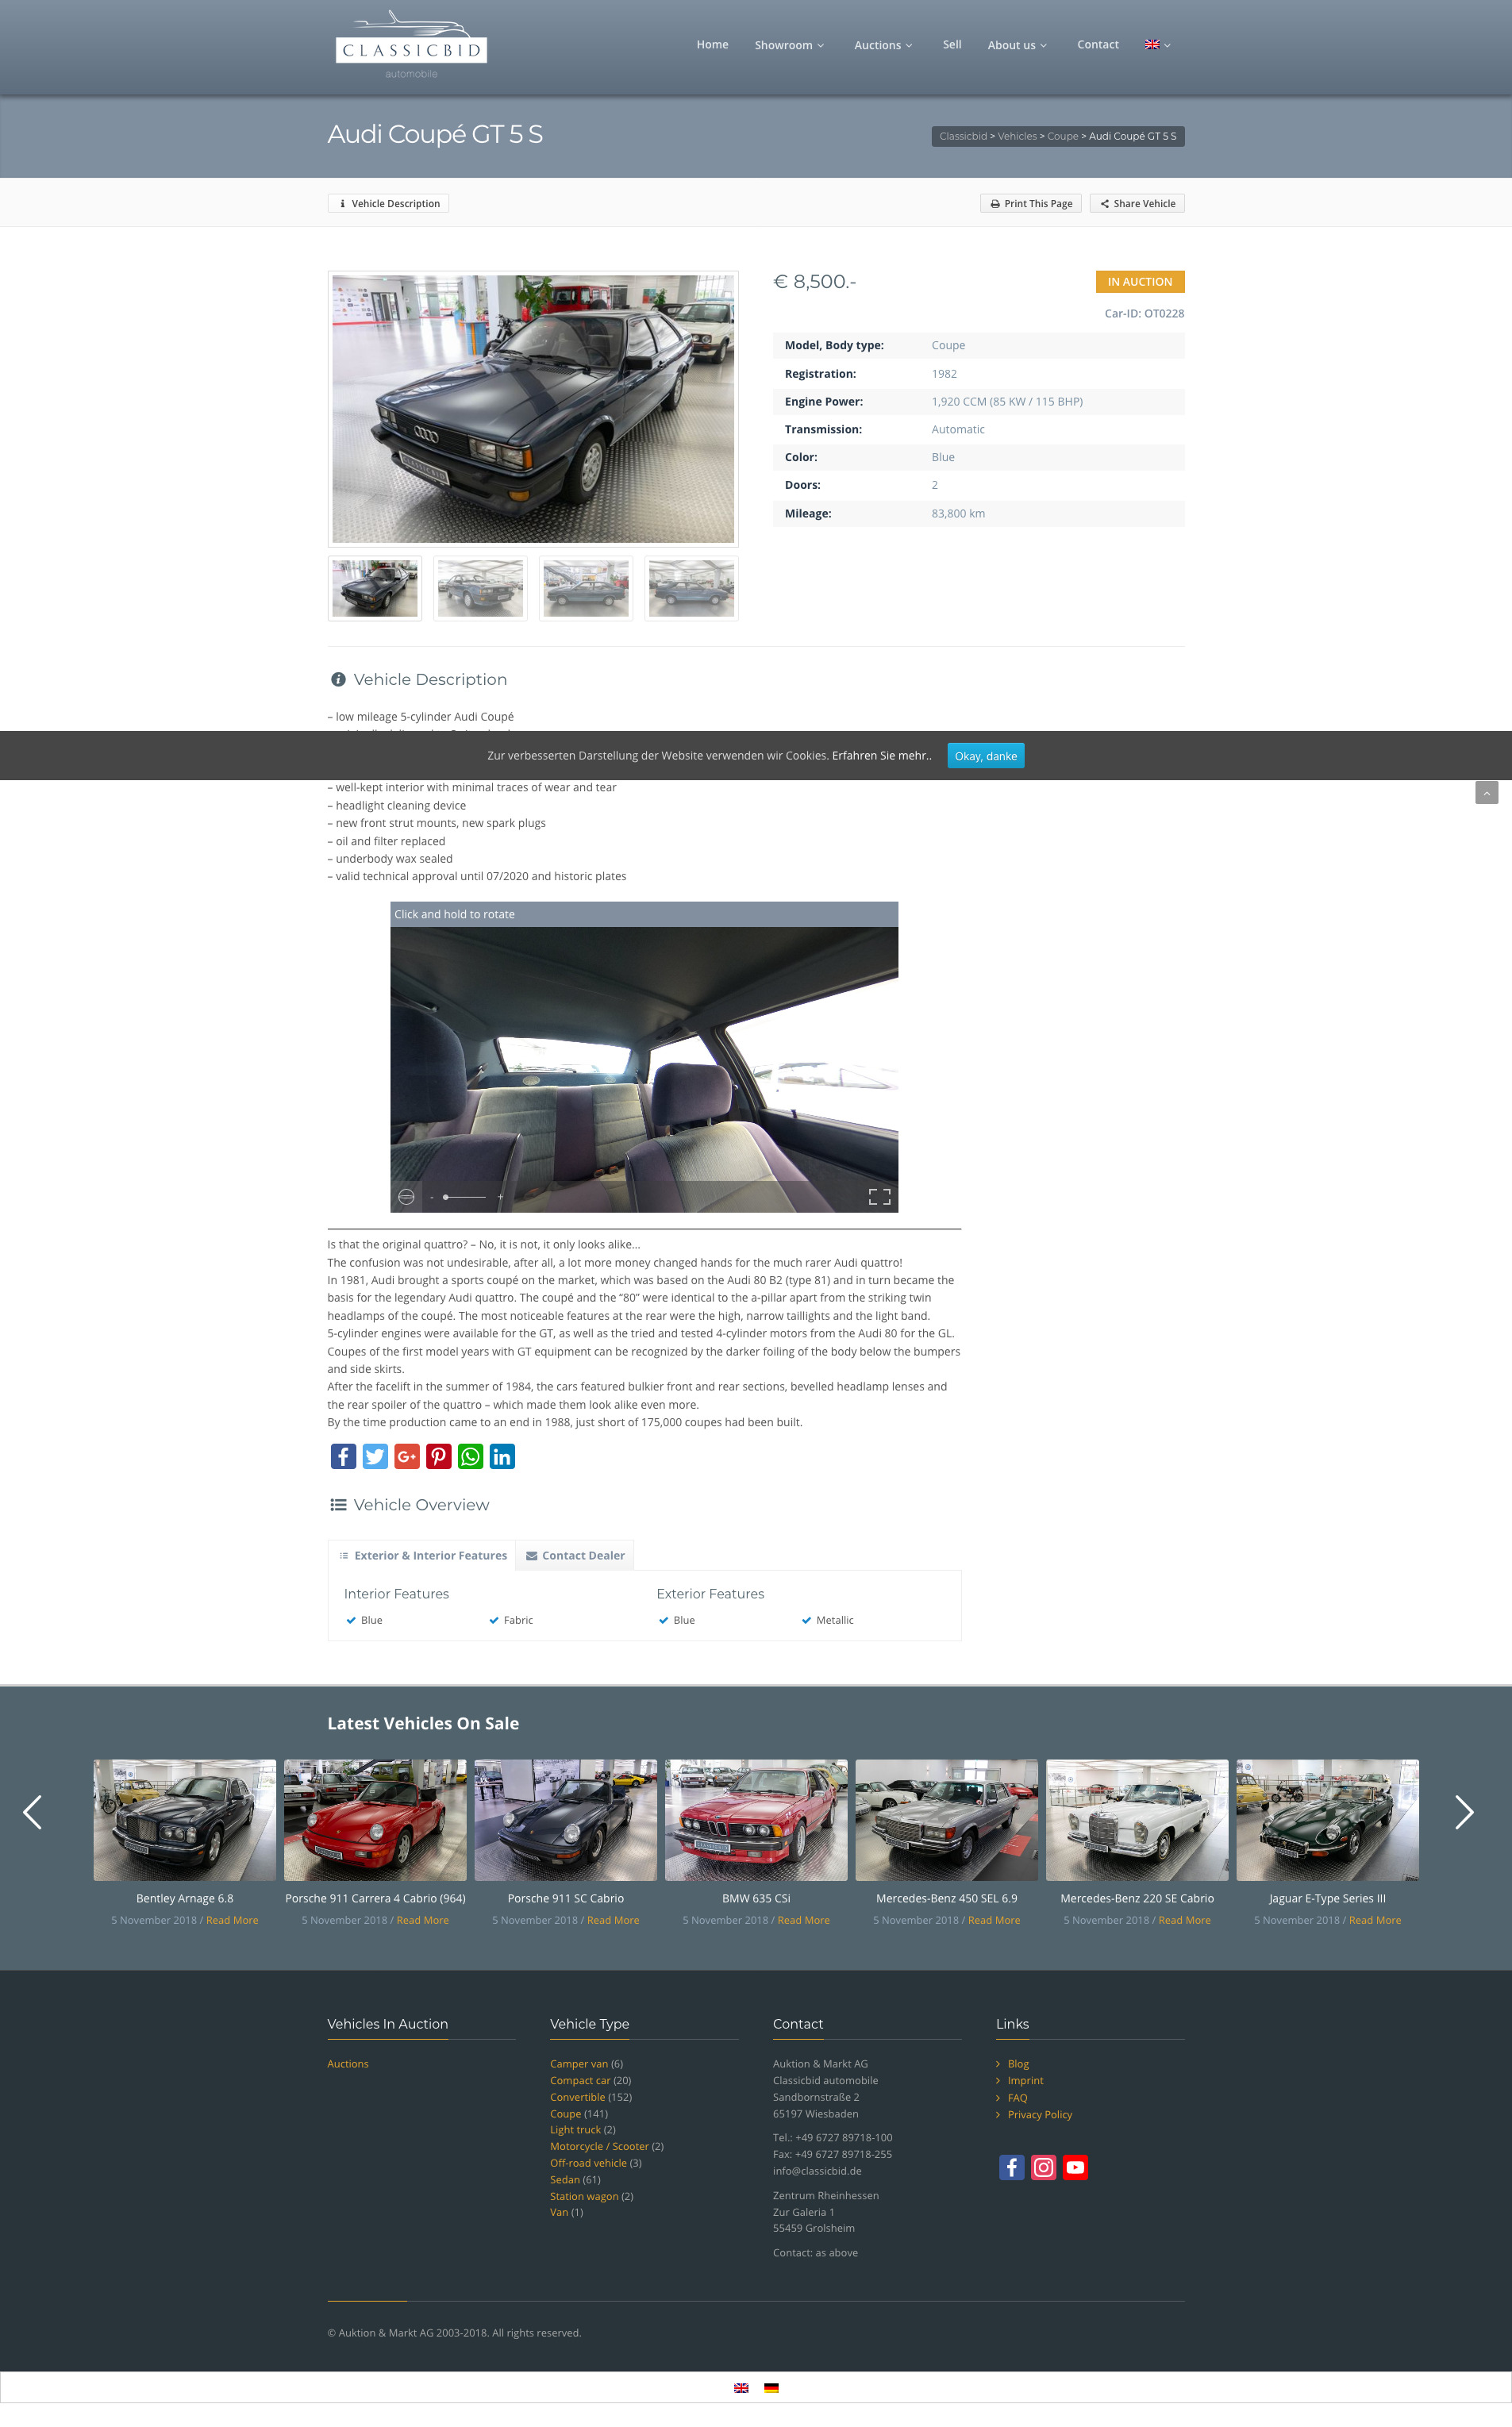Share the vehicle on Facebook
The image size is (1512, 2427).
tap(343, 1456)
